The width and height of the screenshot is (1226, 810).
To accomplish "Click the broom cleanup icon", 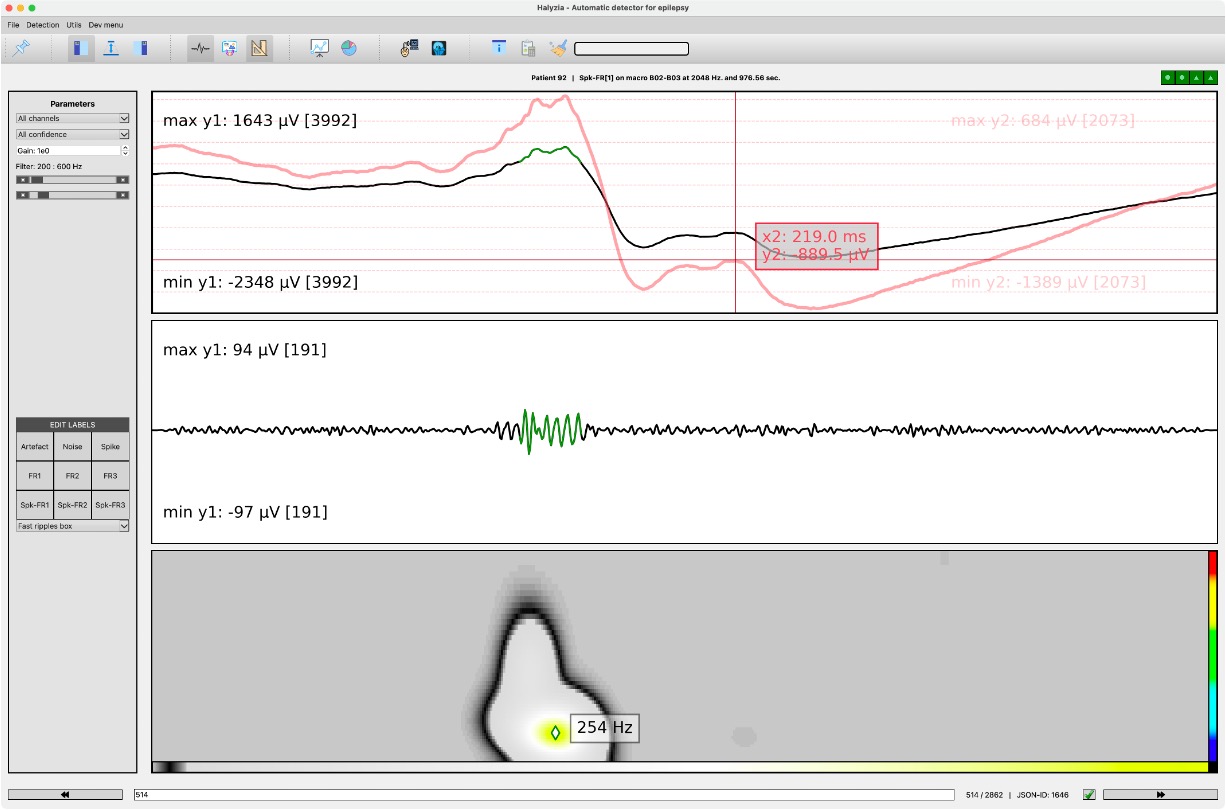I will pos(557,47).
